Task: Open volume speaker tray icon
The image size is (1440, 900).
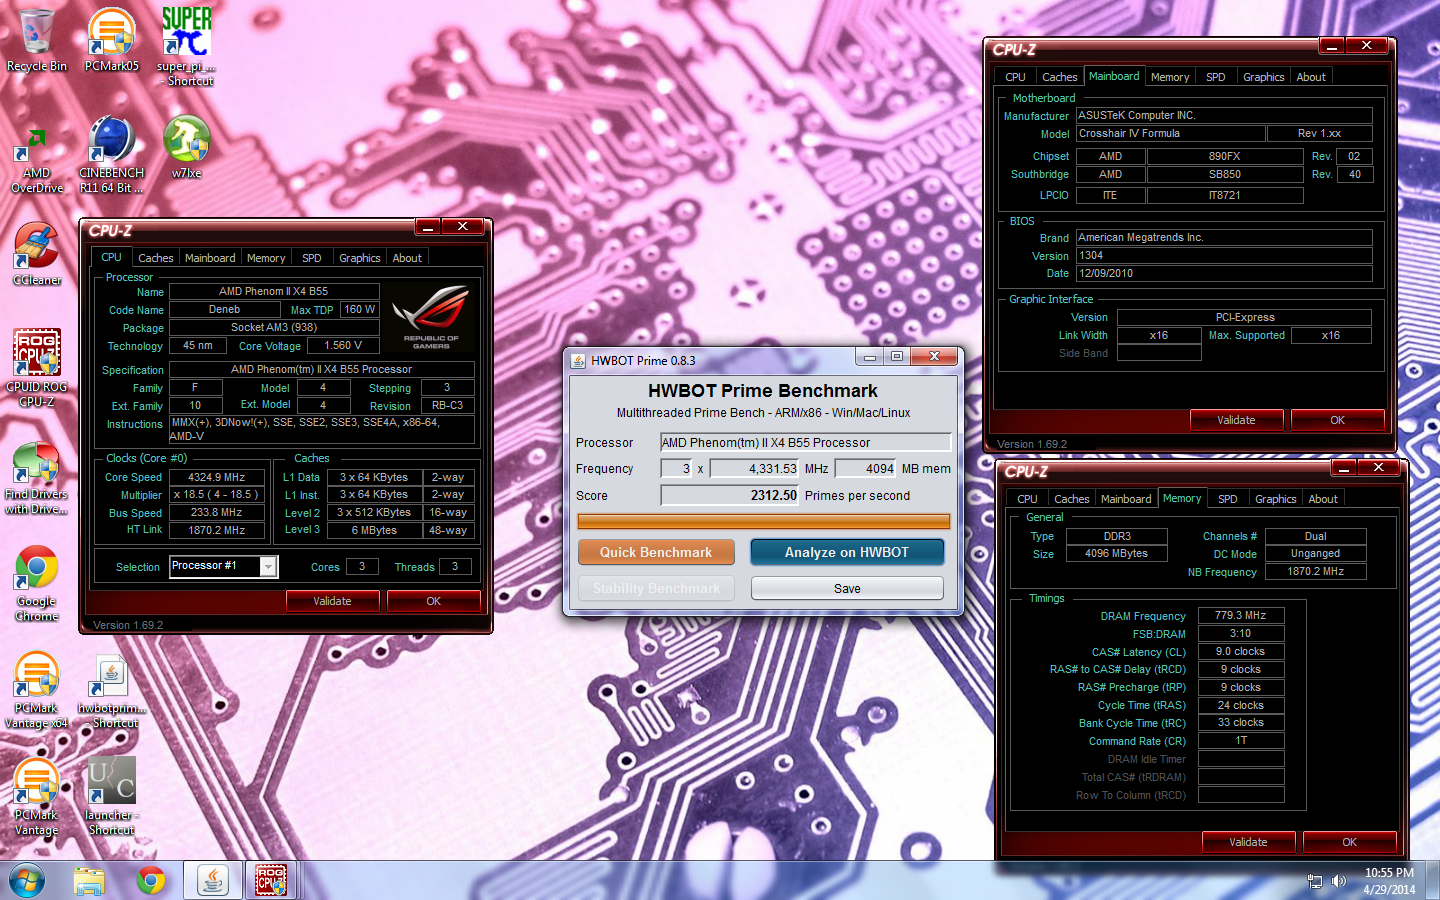Action: click(x=1339, y=881)
